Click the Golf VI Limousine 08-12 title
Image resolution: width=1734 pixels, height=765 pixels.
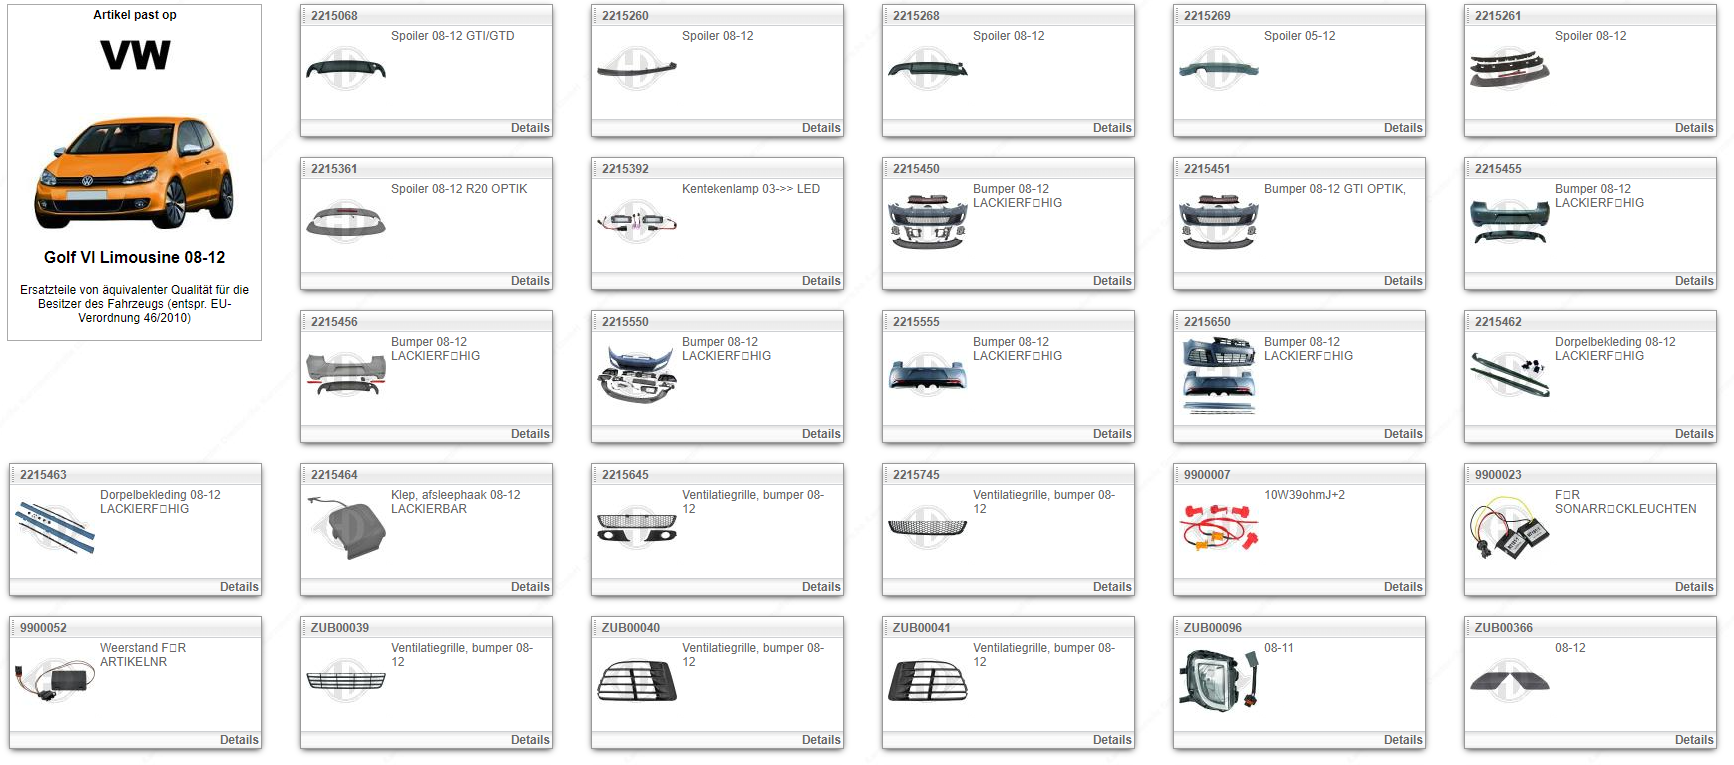(x=134, y=257)
